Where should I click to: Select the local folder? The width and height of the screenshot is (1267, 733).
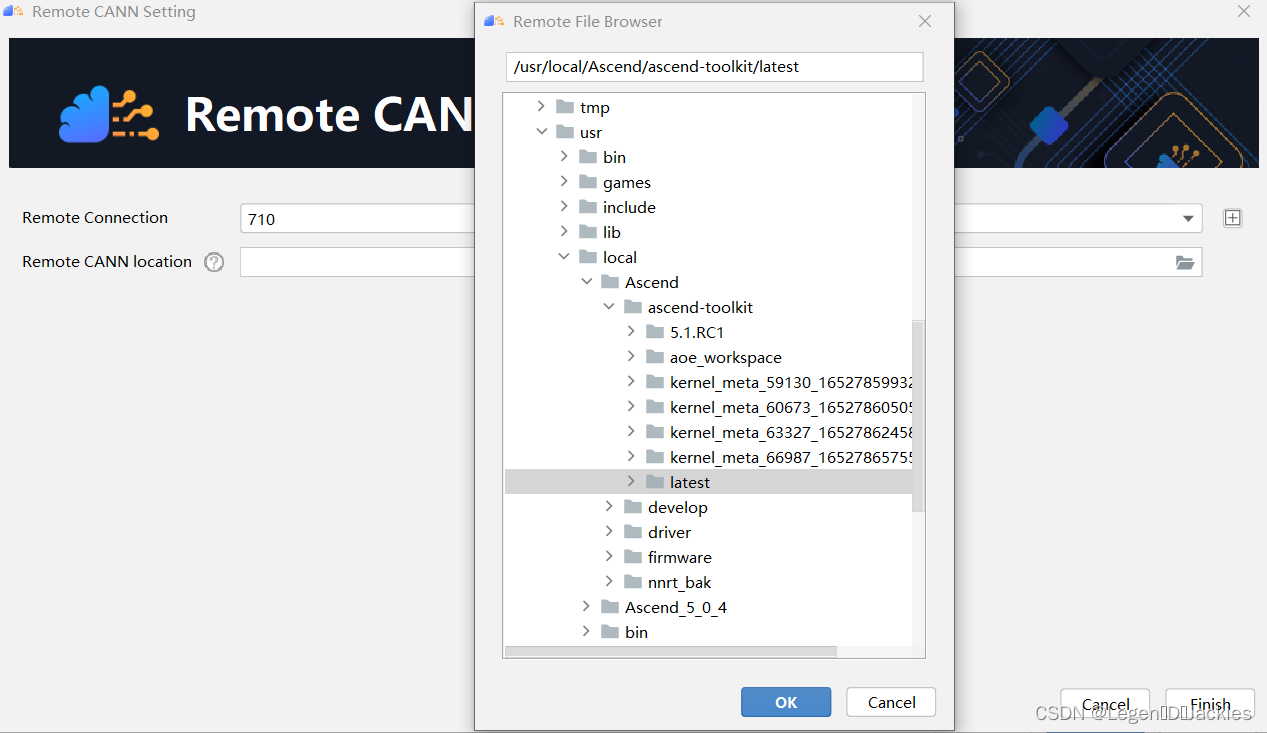pos(620,257)
